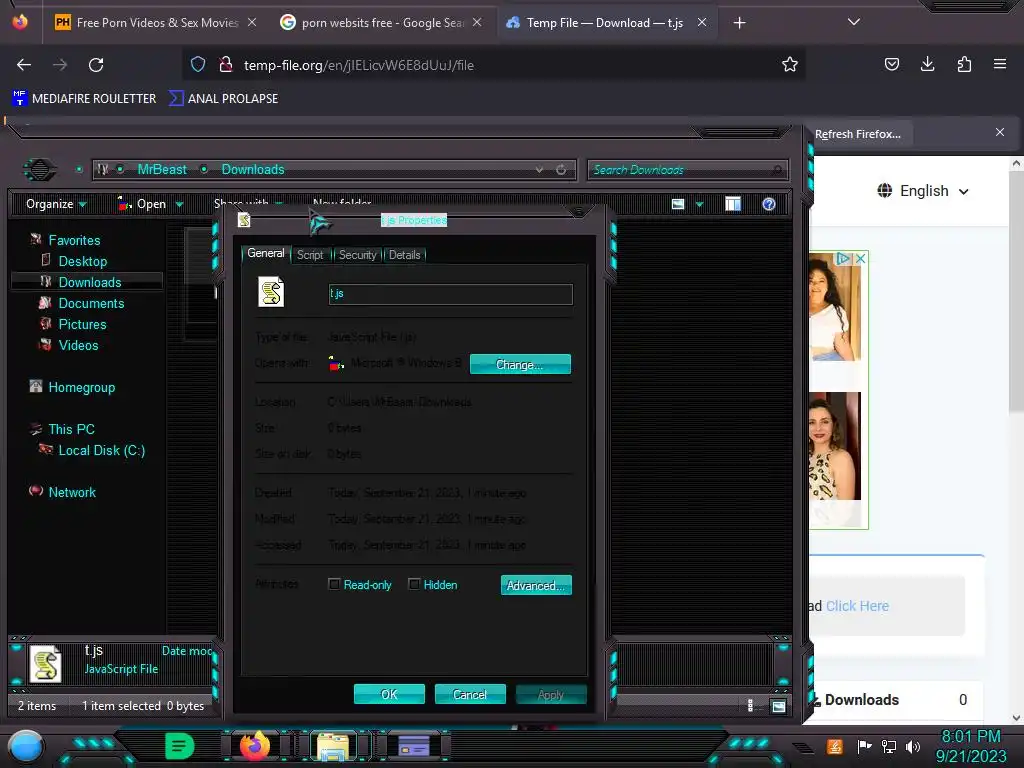Confirm the Properties dialog with OK
The height and width of the screenshot is (768, 1024).
point(389,694)
